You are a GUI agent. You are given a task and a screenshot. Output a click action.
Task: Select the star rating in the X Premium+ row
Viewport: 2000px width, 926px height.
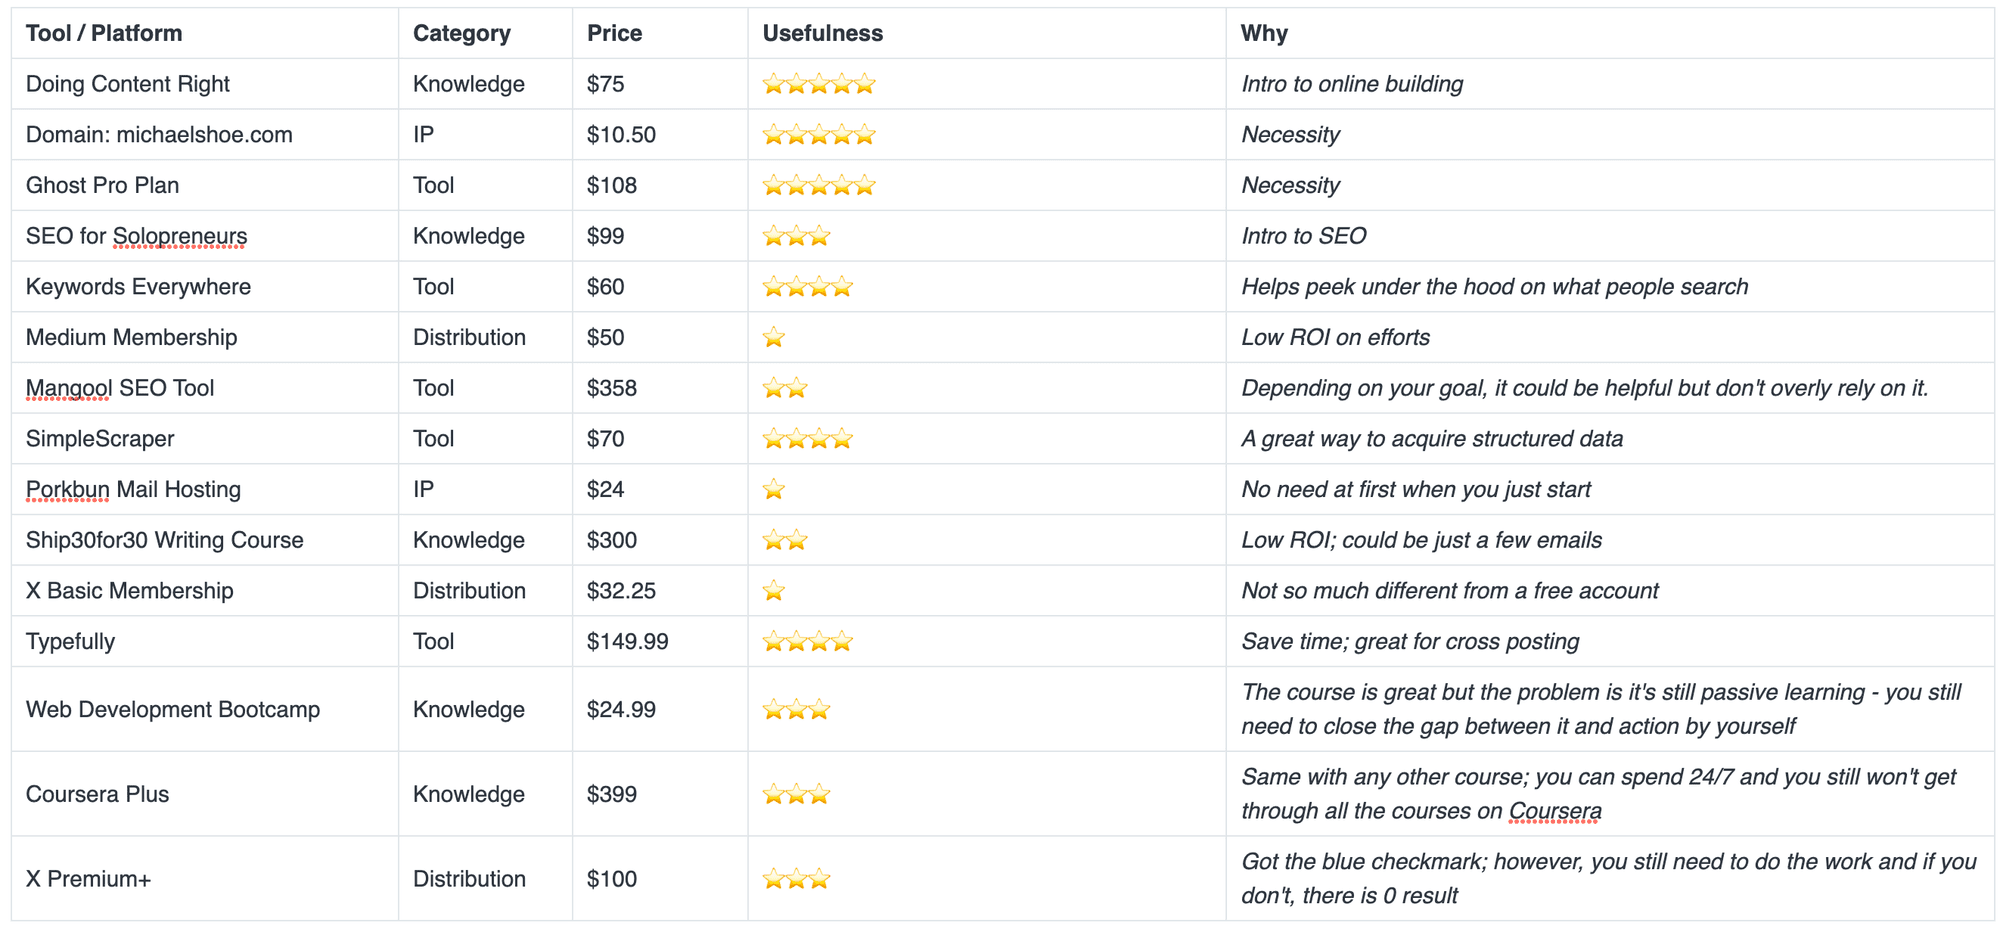796,880
